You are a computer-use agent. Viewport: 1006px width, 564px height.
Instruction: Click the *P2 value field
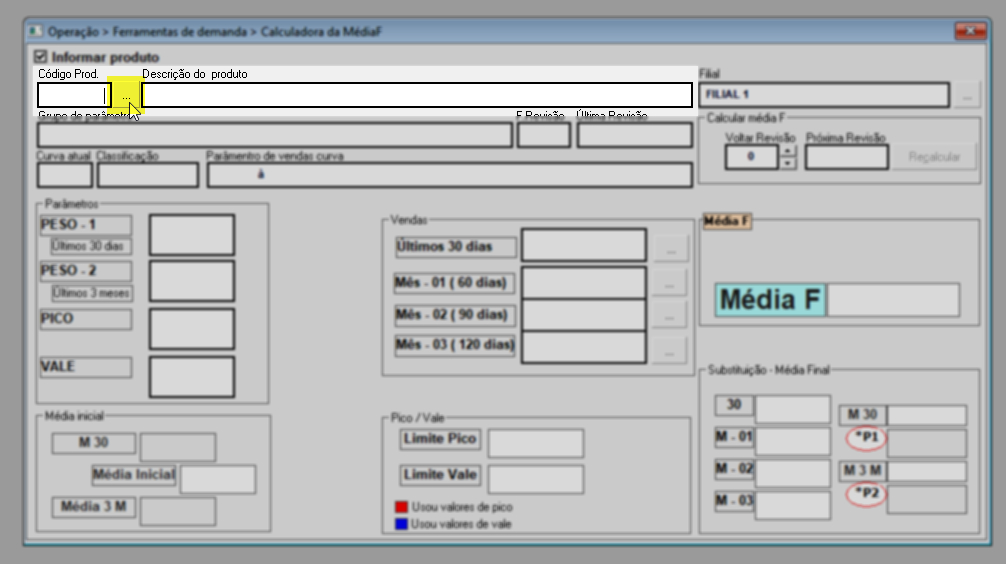927,500
